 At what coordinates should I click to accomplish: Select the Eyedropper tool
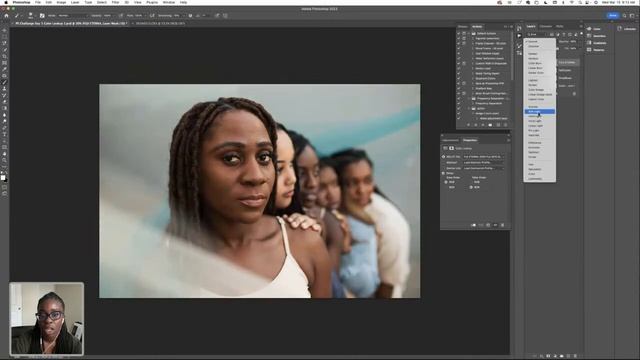pyautogui.click(x=4, y=69)
